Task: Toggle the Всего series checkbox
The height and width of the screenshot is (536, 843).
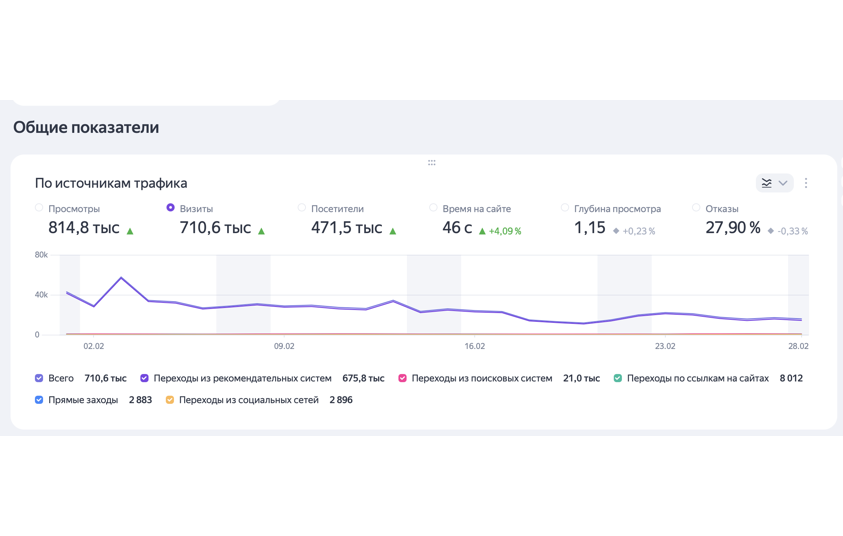Action: (39, 378)
